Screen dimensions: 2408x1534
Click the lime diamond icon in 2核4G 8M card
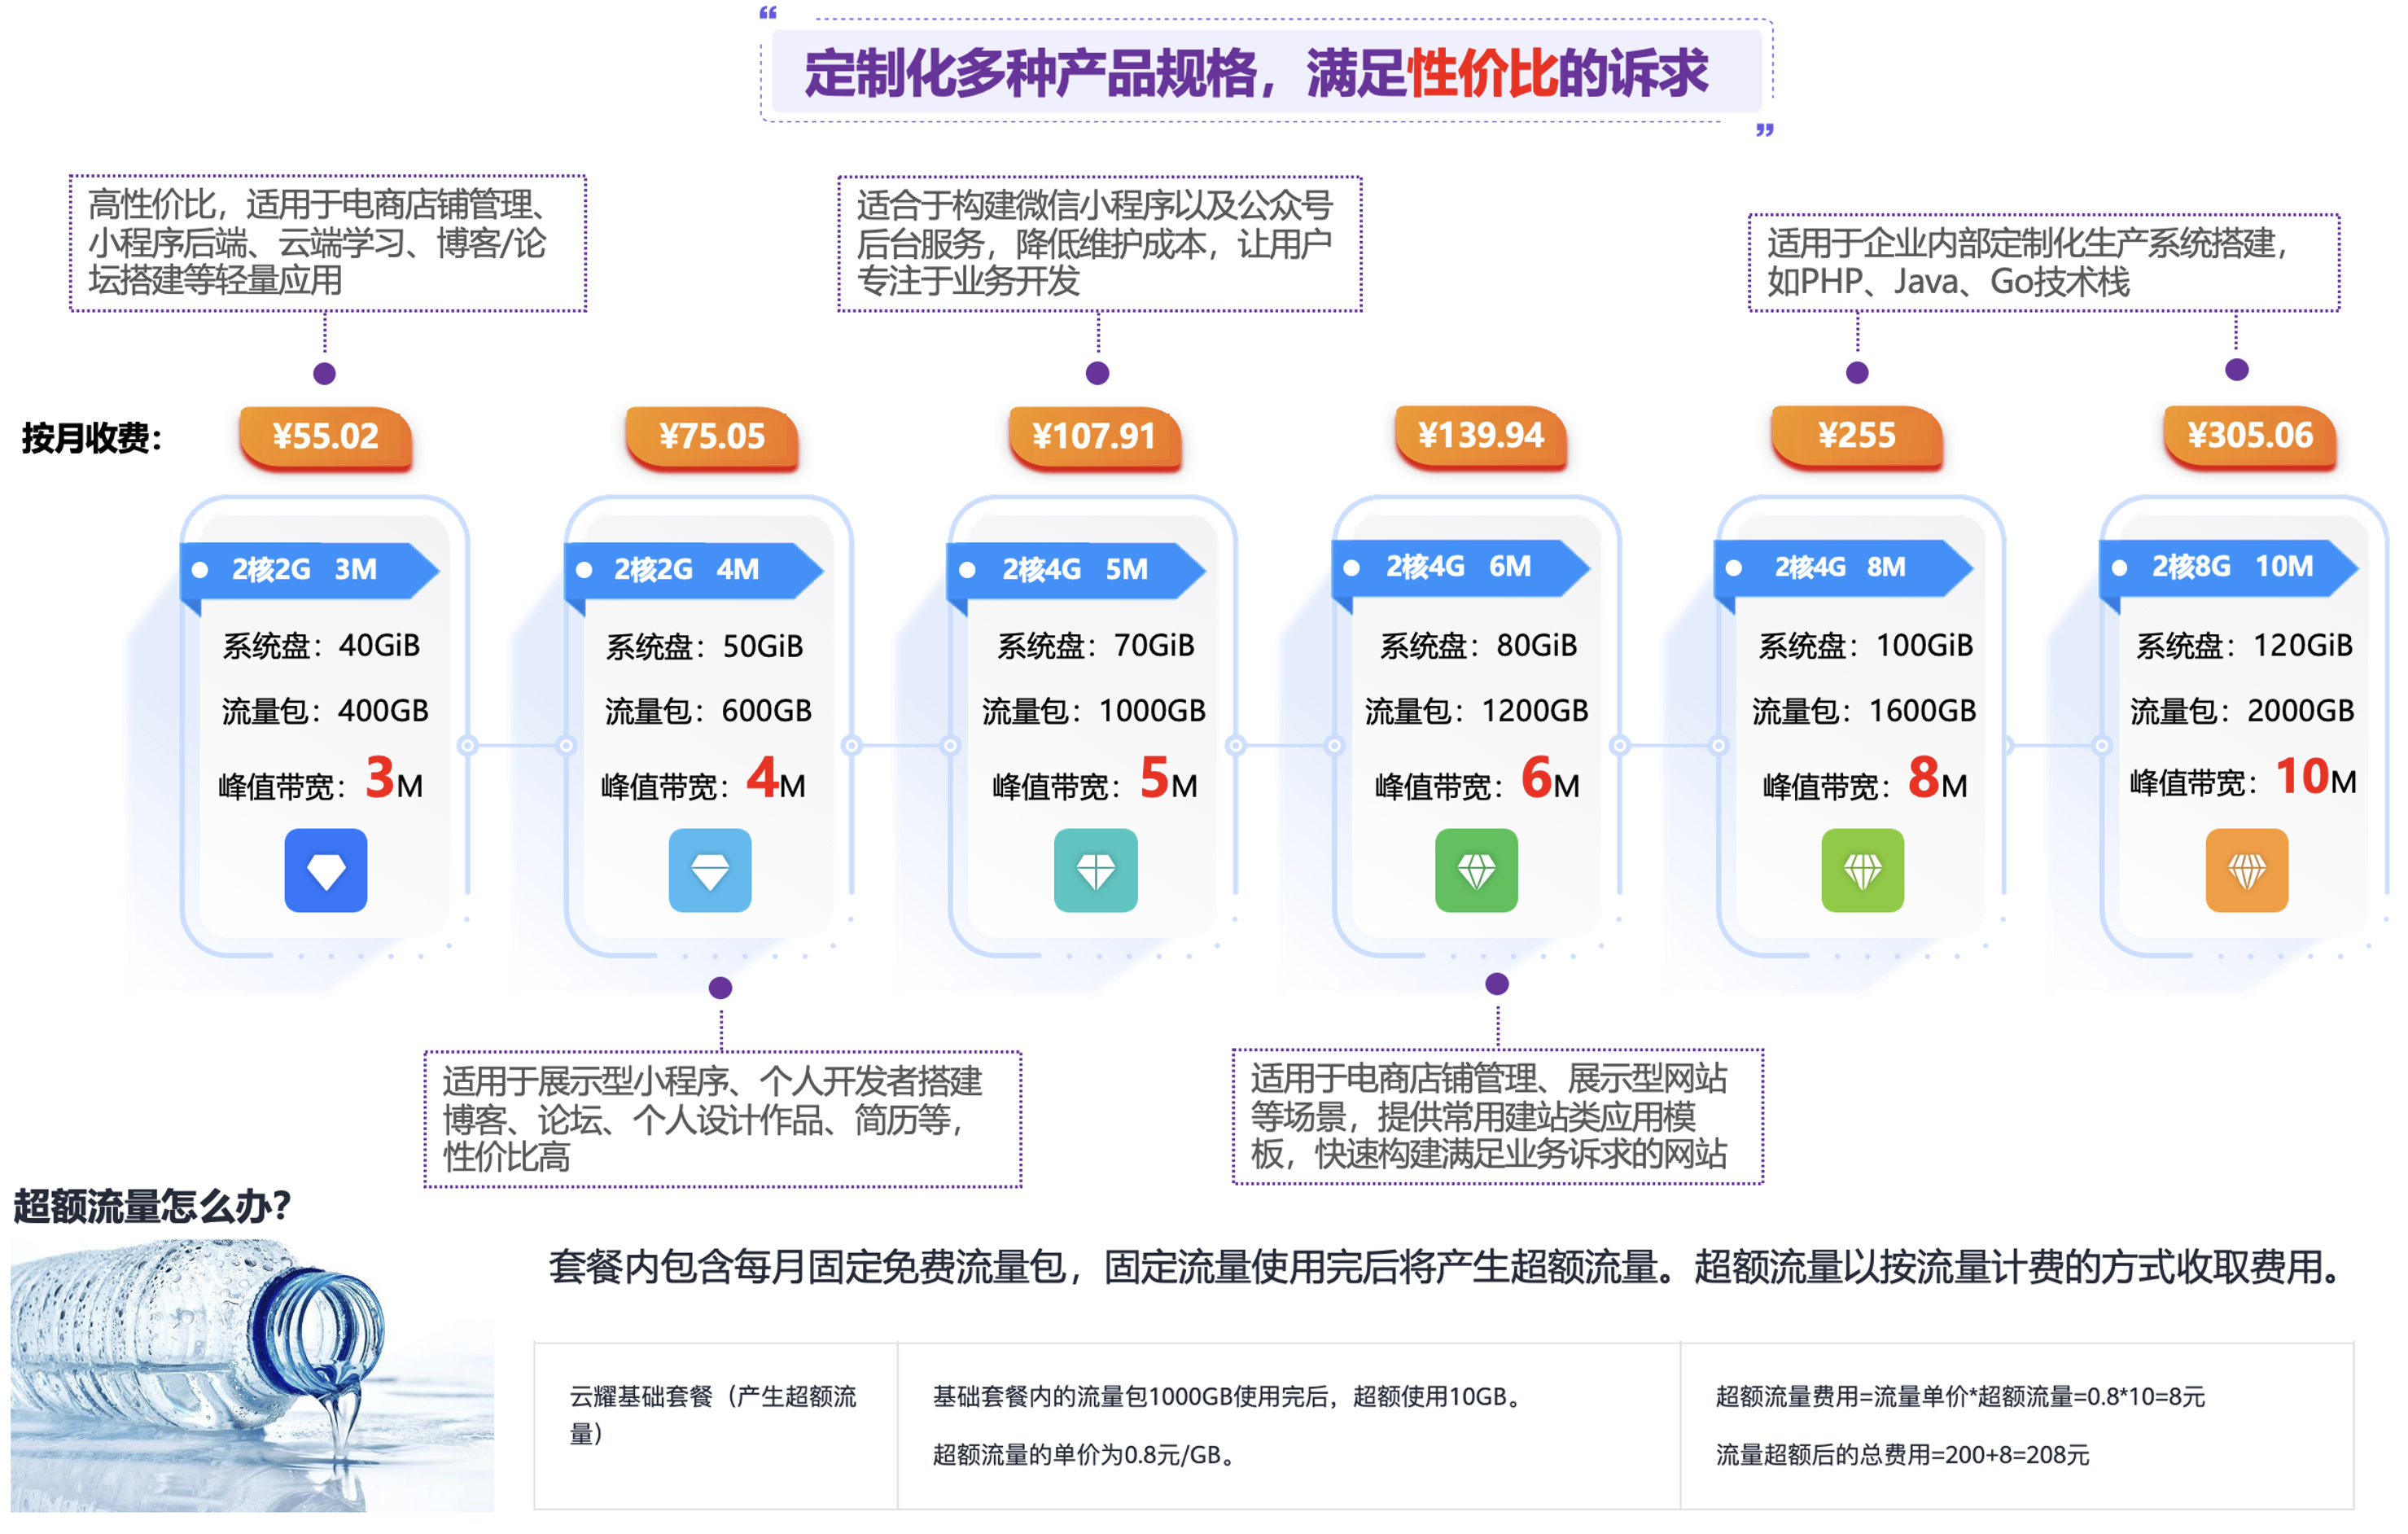coord(1862,870)
